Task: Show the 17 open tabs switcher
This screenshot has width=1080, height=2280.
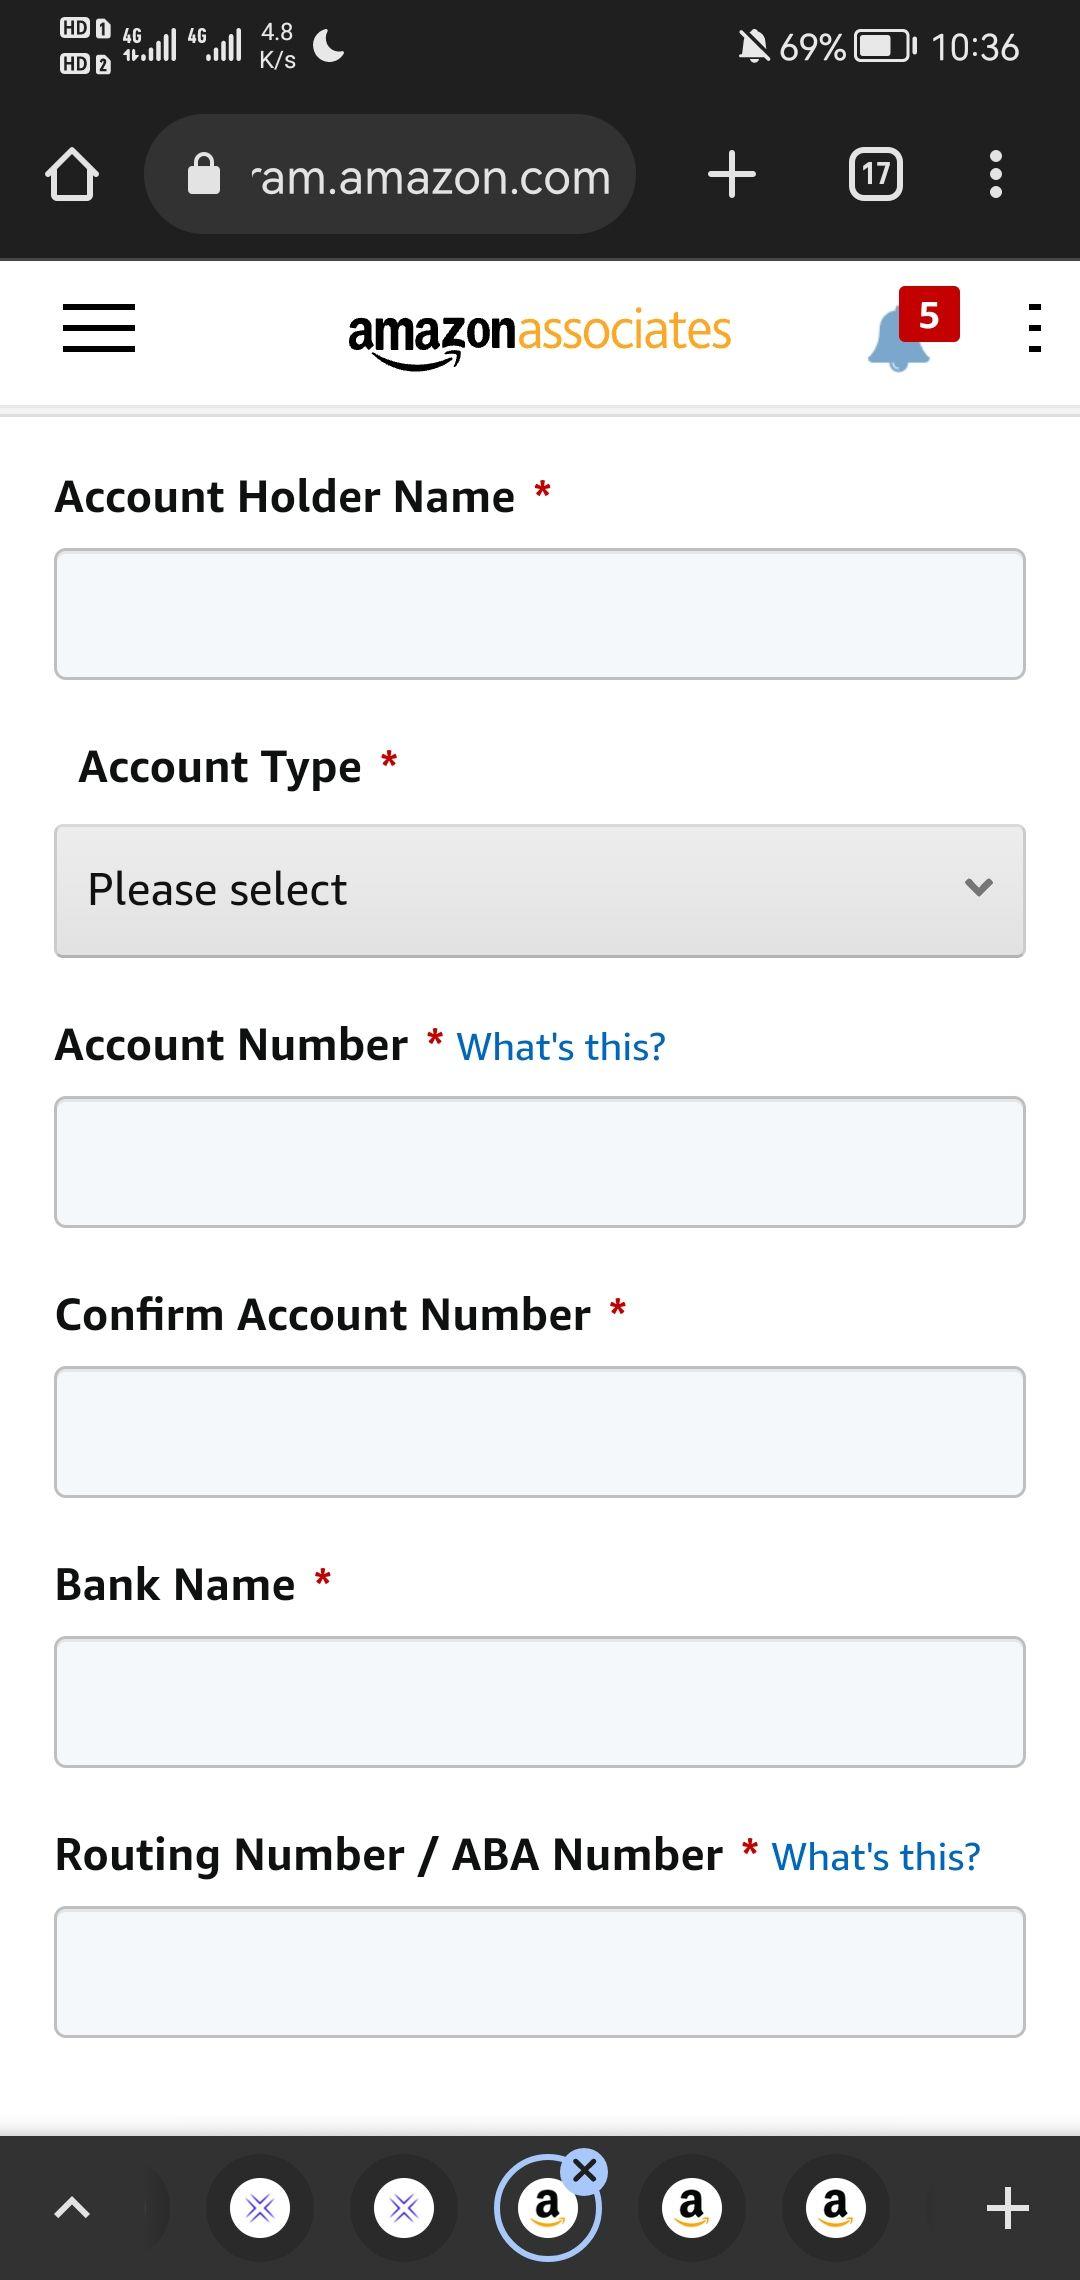Action: click(875, 175)
